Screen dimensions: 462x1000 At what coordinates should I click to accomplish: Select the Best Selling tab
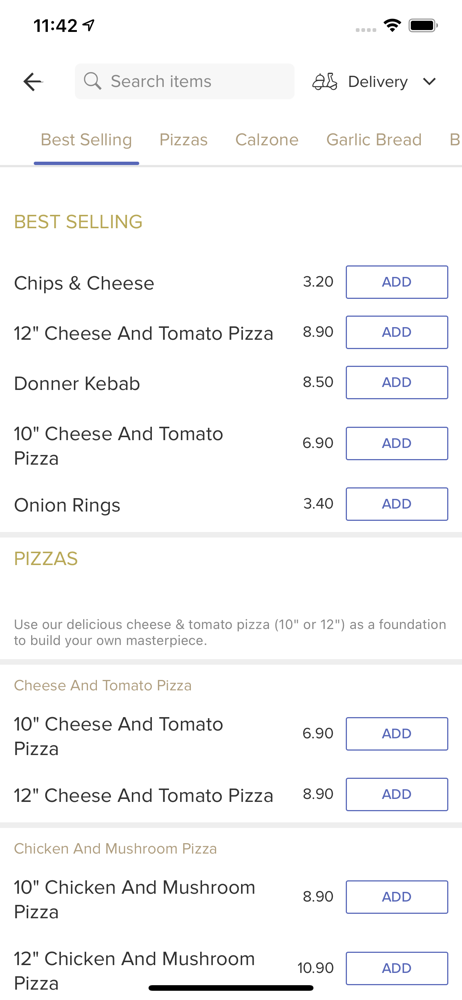86,140
